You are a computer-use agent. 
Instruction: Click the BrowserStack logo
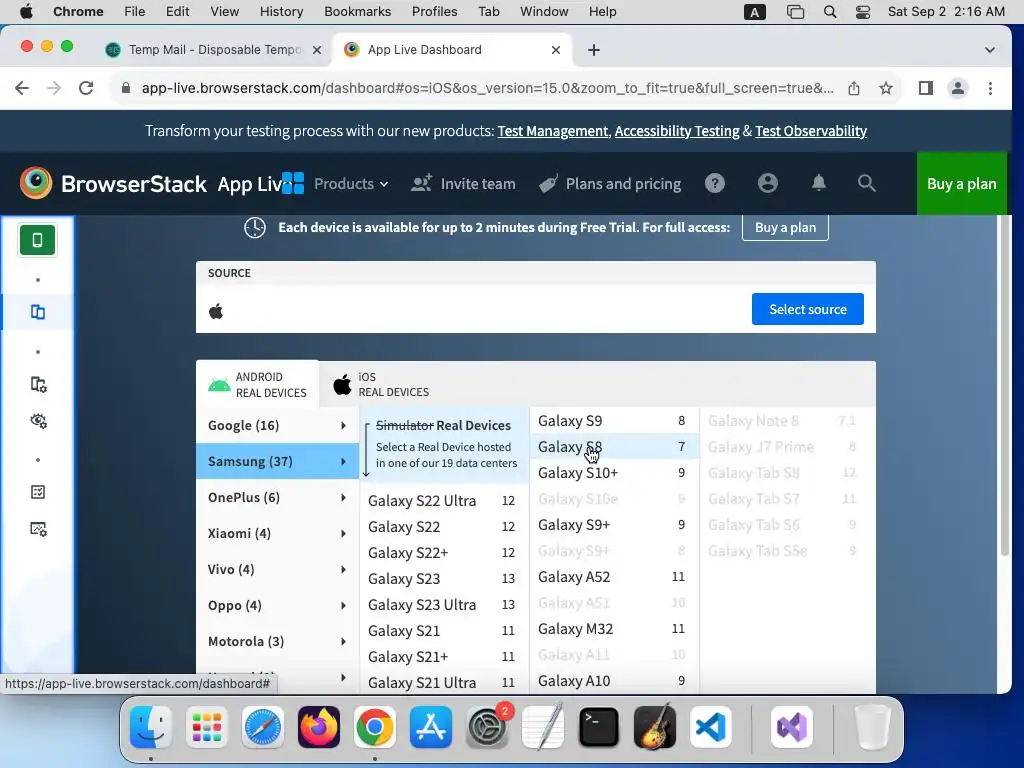113,184
